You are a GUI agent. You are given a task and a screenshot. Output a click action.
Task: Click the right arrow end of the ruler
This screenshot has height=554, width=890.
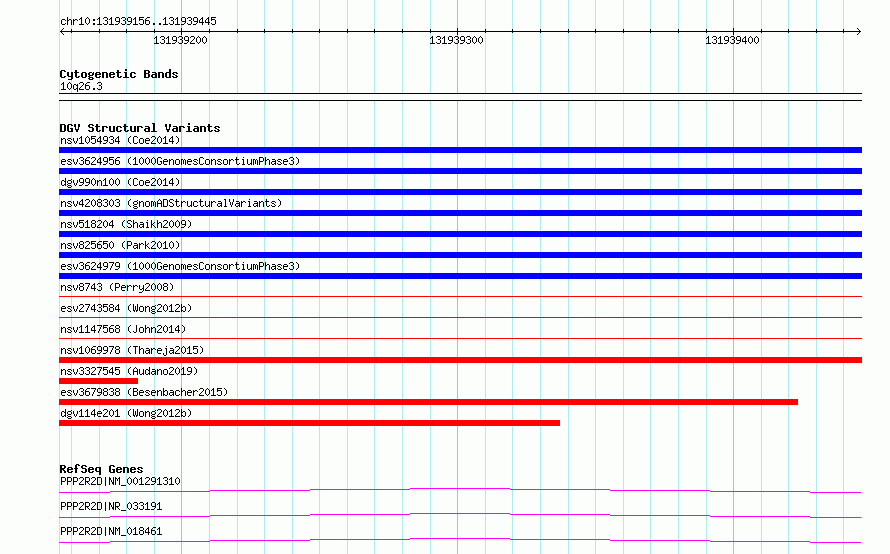pyautogui.click(x=858, y=32)
